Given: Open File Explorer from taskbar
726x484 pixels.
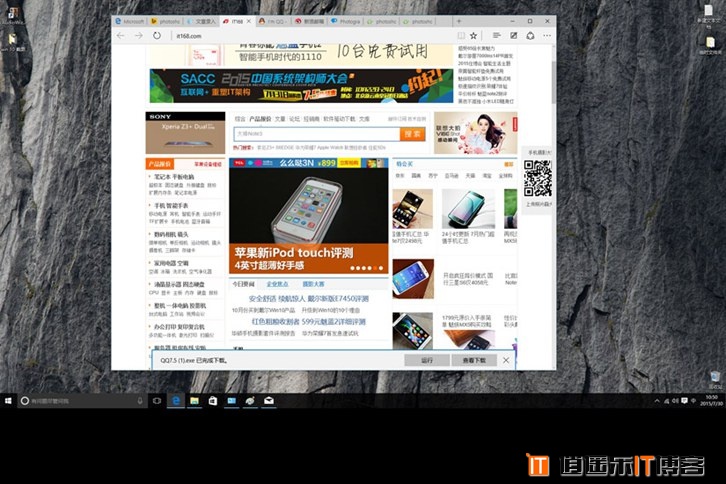Looking at the screenshot, I should point(194,401).
